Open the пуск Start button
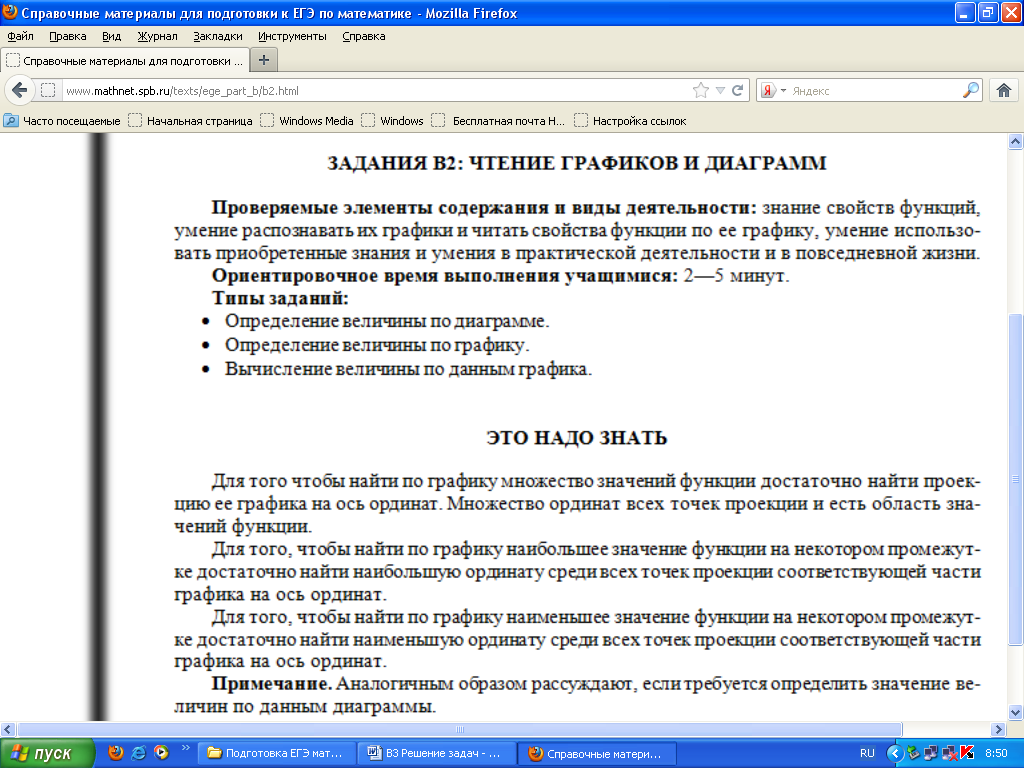The height and width of the screenshot is (768, 1024). [46, 753]
